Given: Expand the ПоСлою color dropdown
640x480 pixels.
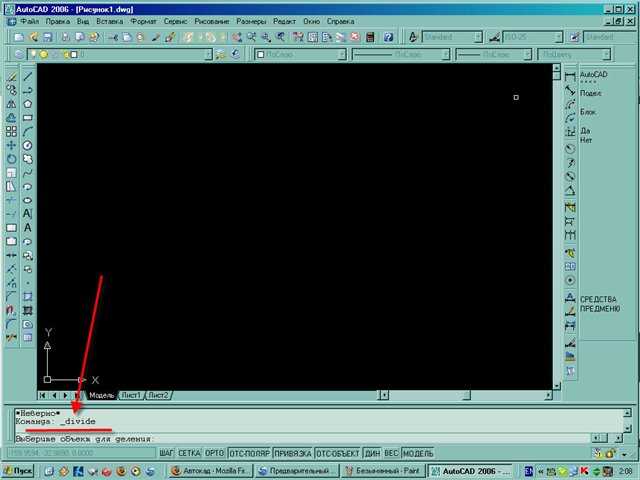Looking at the screenshot, I should coord(343,54).
